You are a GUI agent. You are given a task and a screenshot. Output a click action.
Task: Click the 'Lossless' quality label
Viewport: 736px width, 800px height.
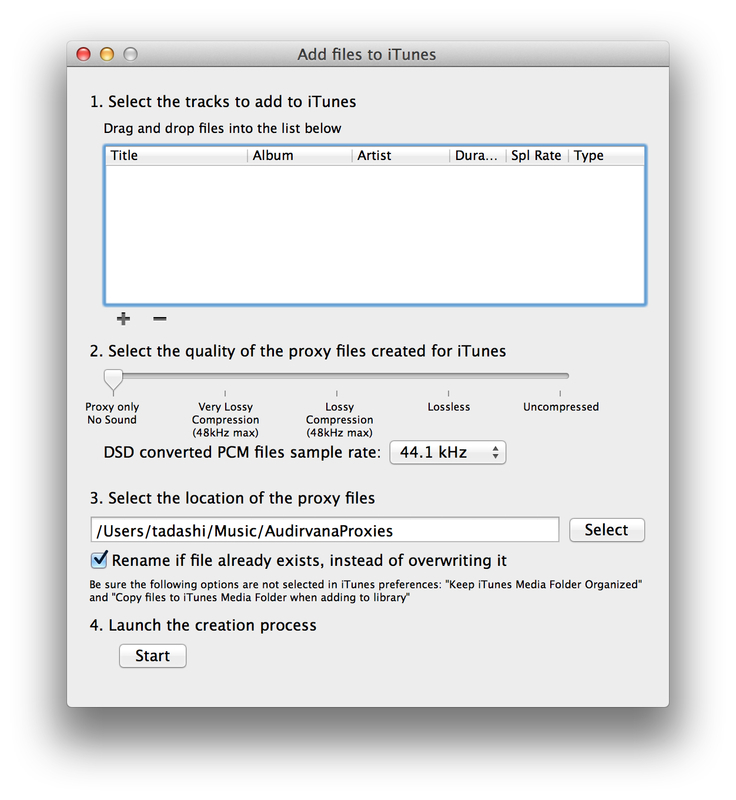[449, 407]
